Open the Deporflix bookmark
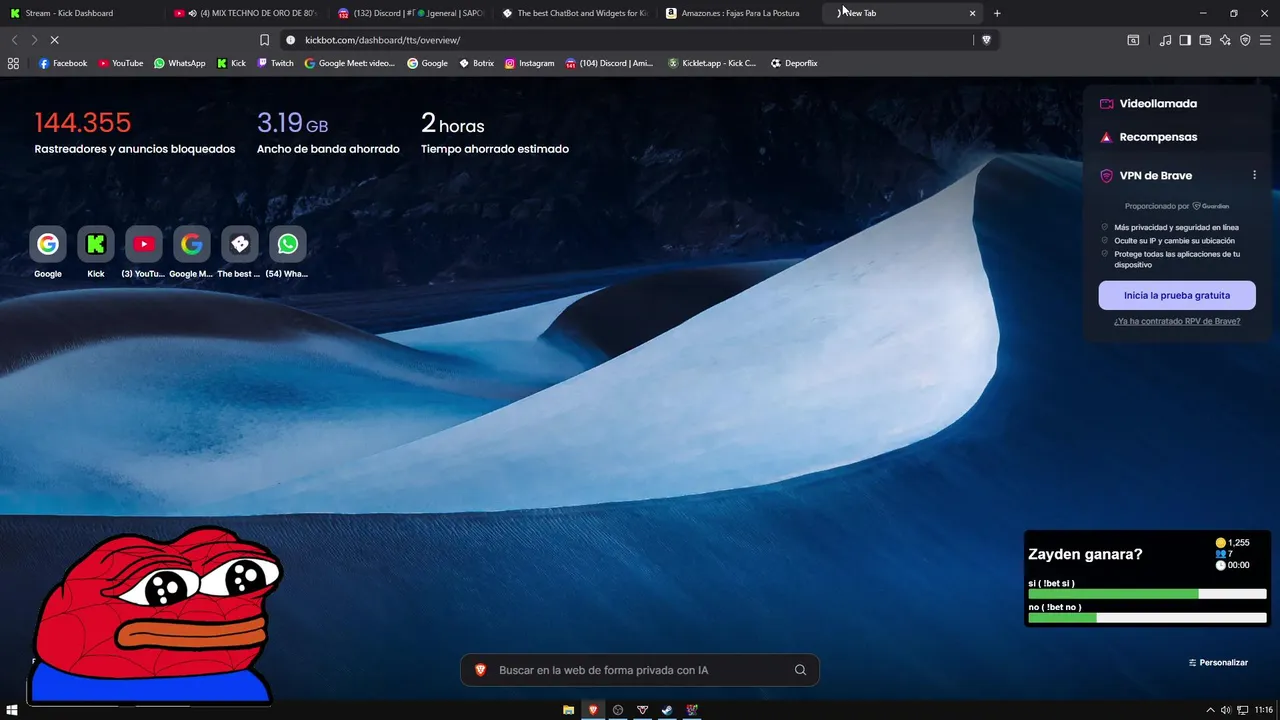The image size is (1280, 720). point(794,63)
